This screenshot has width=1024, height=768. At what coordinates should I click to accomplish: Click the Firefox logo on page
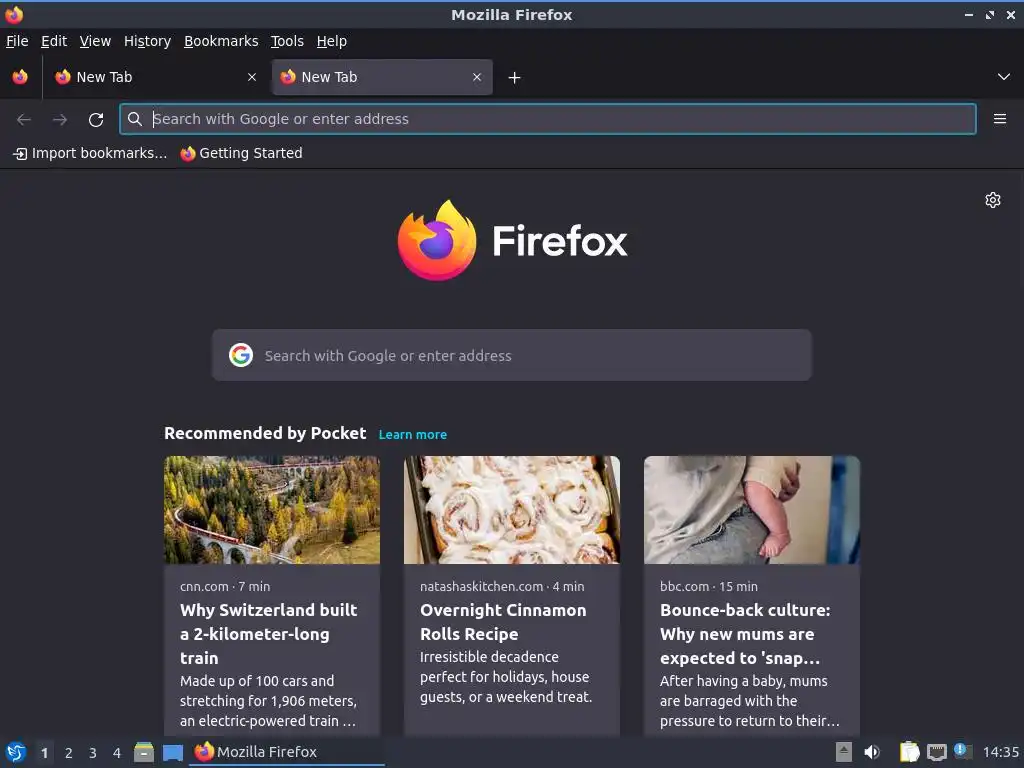pos(512,241)
